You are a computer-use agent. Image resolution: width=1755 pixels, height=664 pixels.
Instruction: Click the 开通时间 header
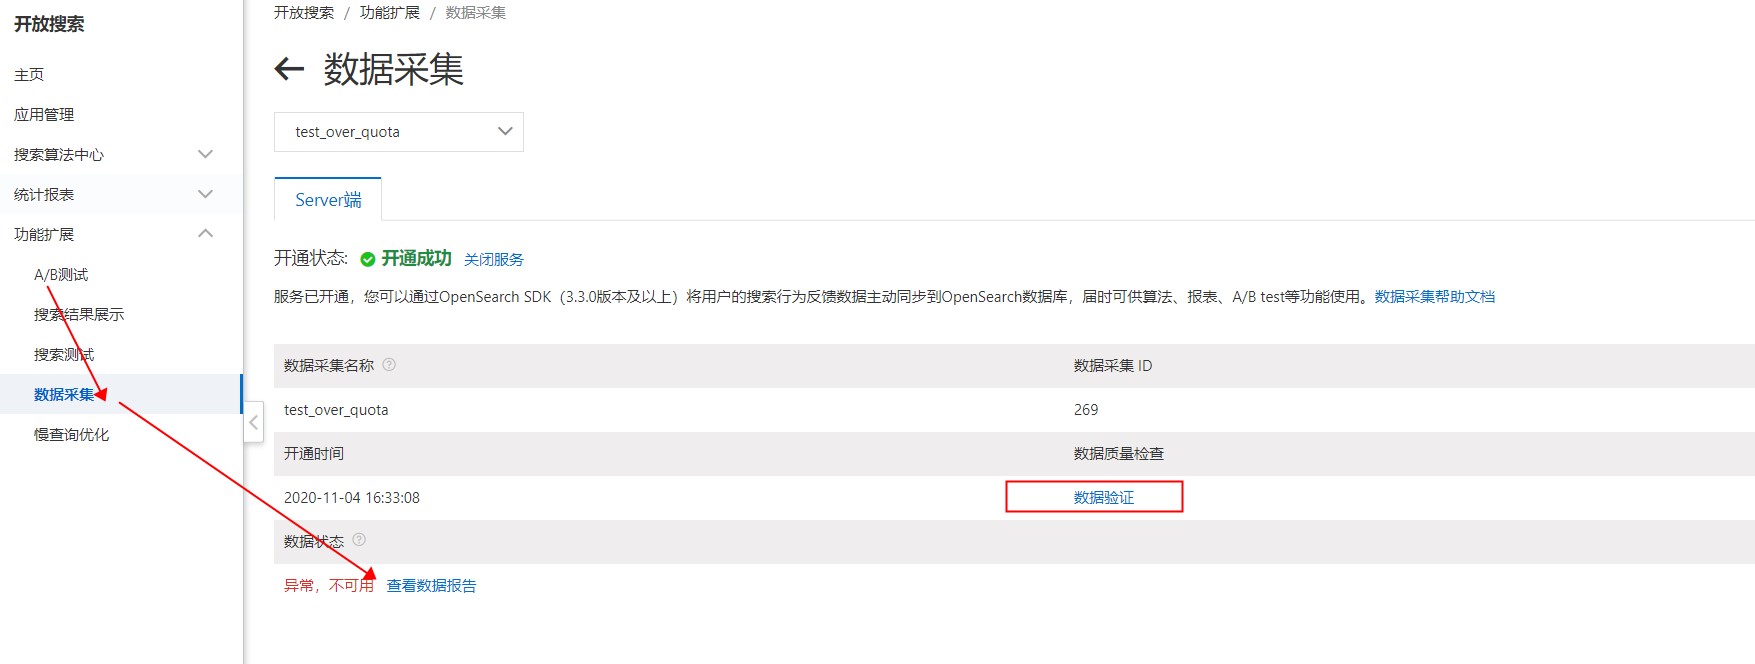[x=314, y=454]
